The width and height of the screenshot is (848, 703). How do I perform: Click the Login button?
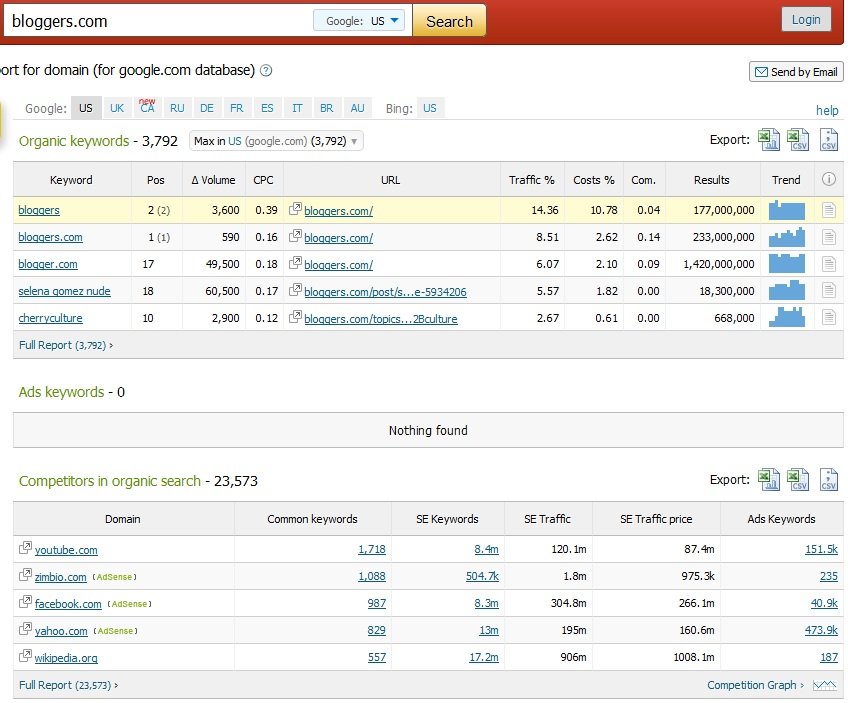coord(806,20)
